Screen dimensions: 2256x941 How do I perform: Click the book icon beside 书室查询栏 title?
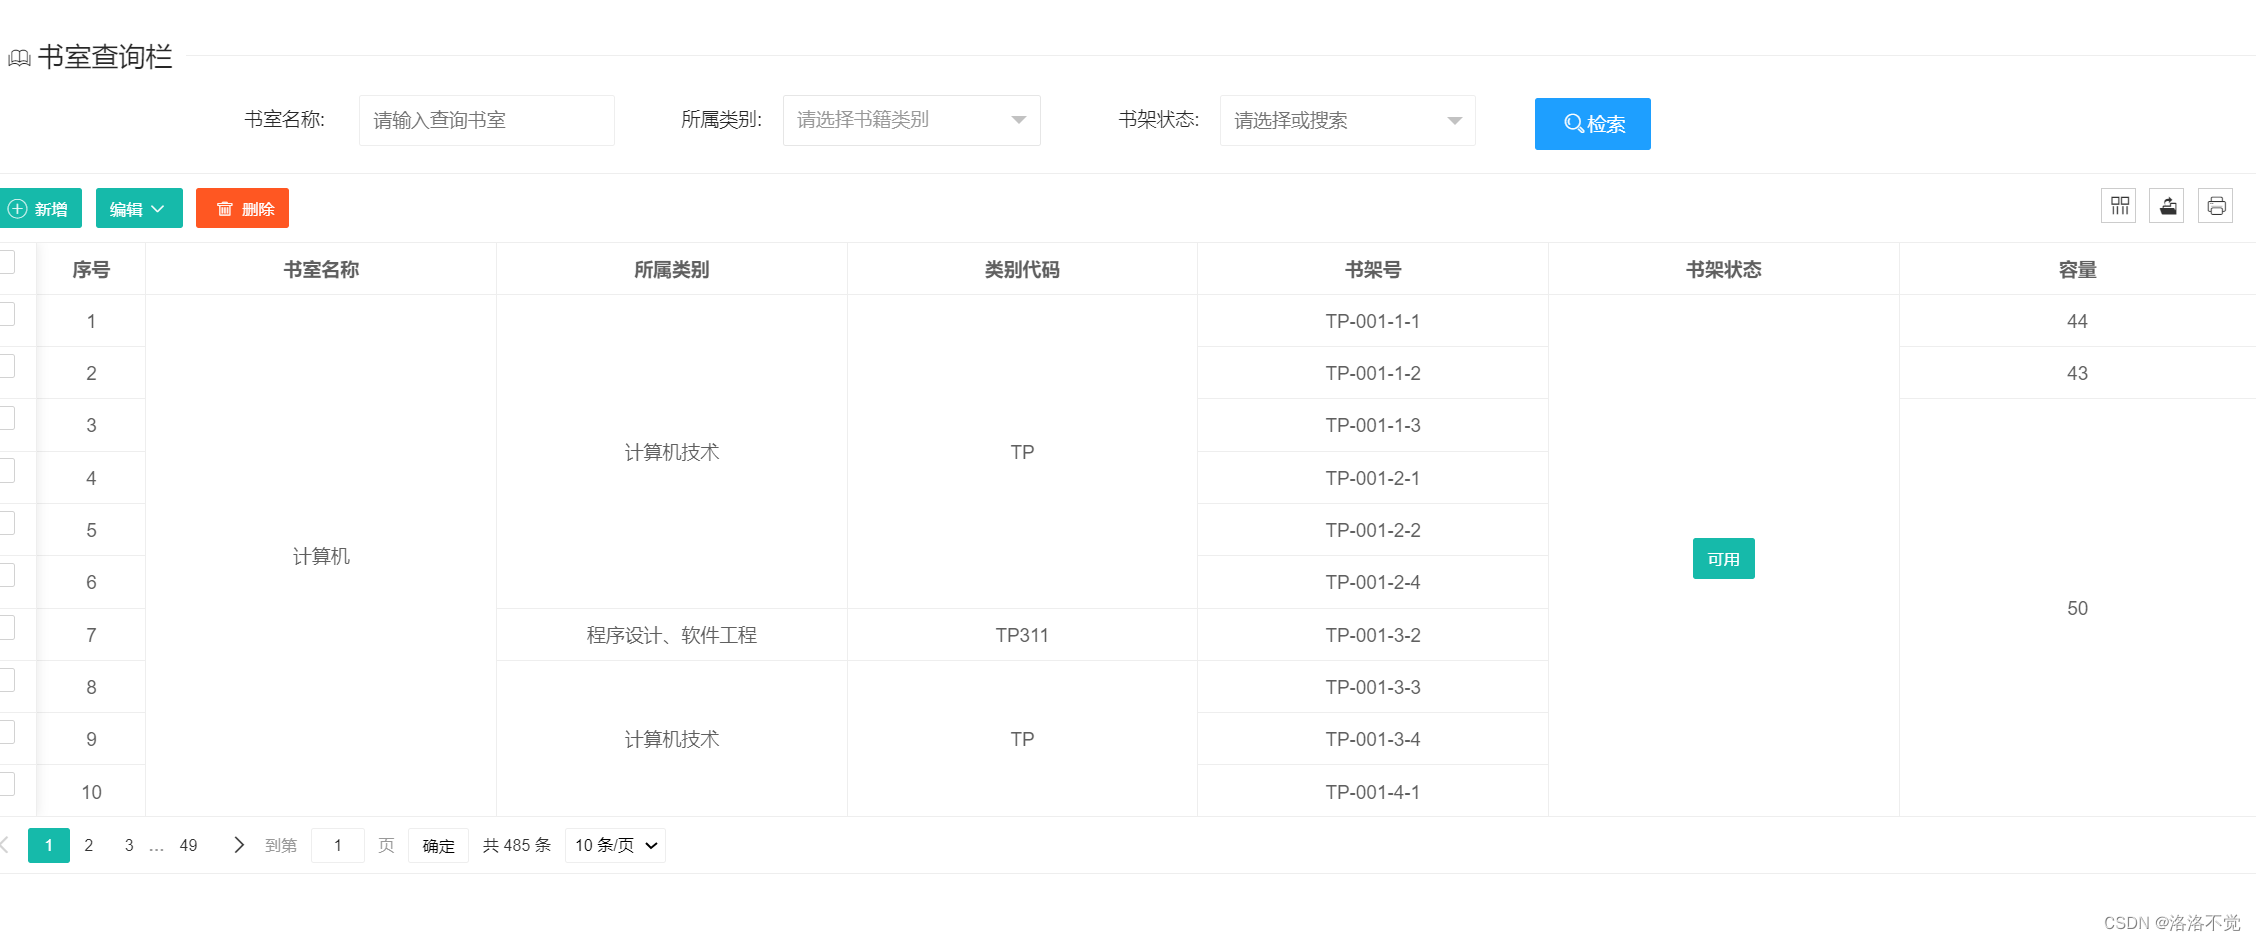[x=18, y=58]
